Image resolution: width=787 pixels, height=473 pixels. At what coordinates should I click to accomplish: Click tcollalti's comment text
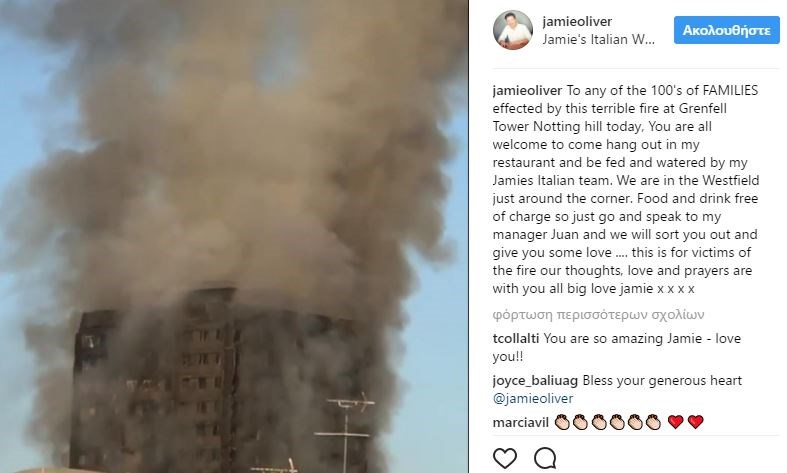coord(617,347)
